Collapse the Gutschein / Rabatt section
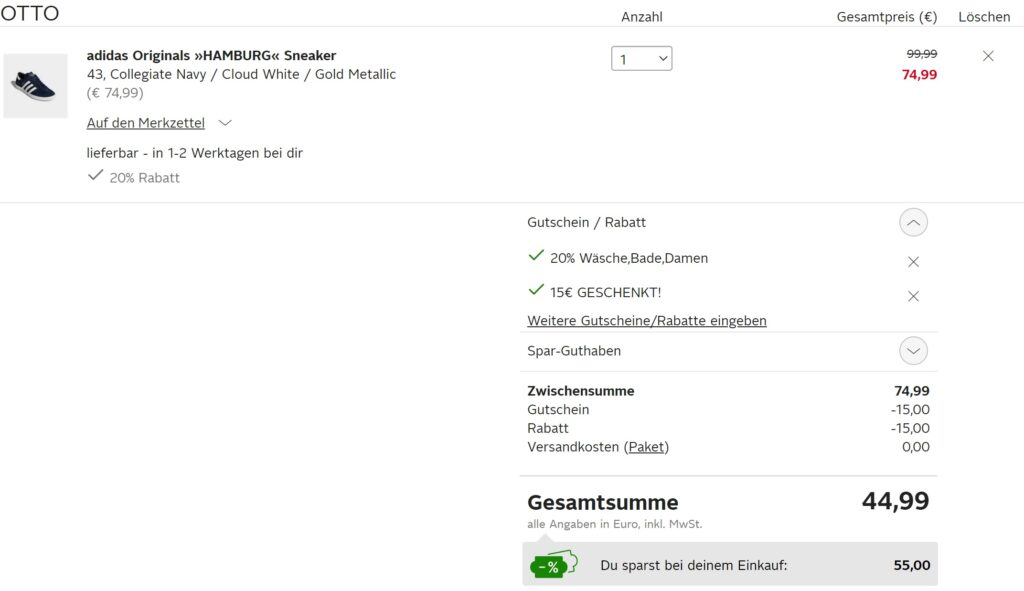Viewport: 1024px width, 591px height. pos(913,223)
